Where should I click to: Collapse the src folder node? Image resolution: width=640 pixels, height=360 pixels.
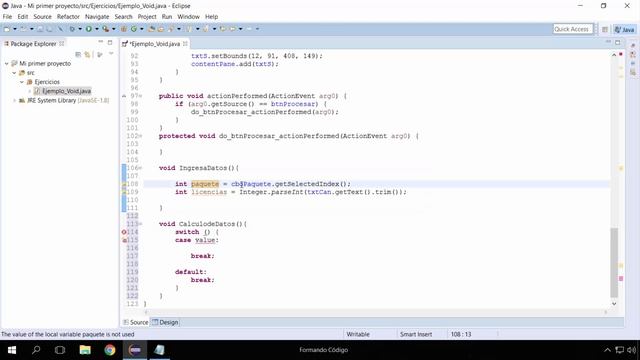click(x=14, y=73)
